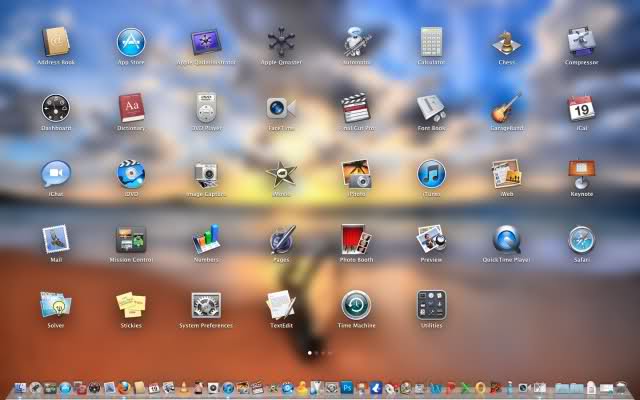The width and height of the screenshot is (640, 400).
Task: Launch Apple Qmaster
Action: point(281,41)
